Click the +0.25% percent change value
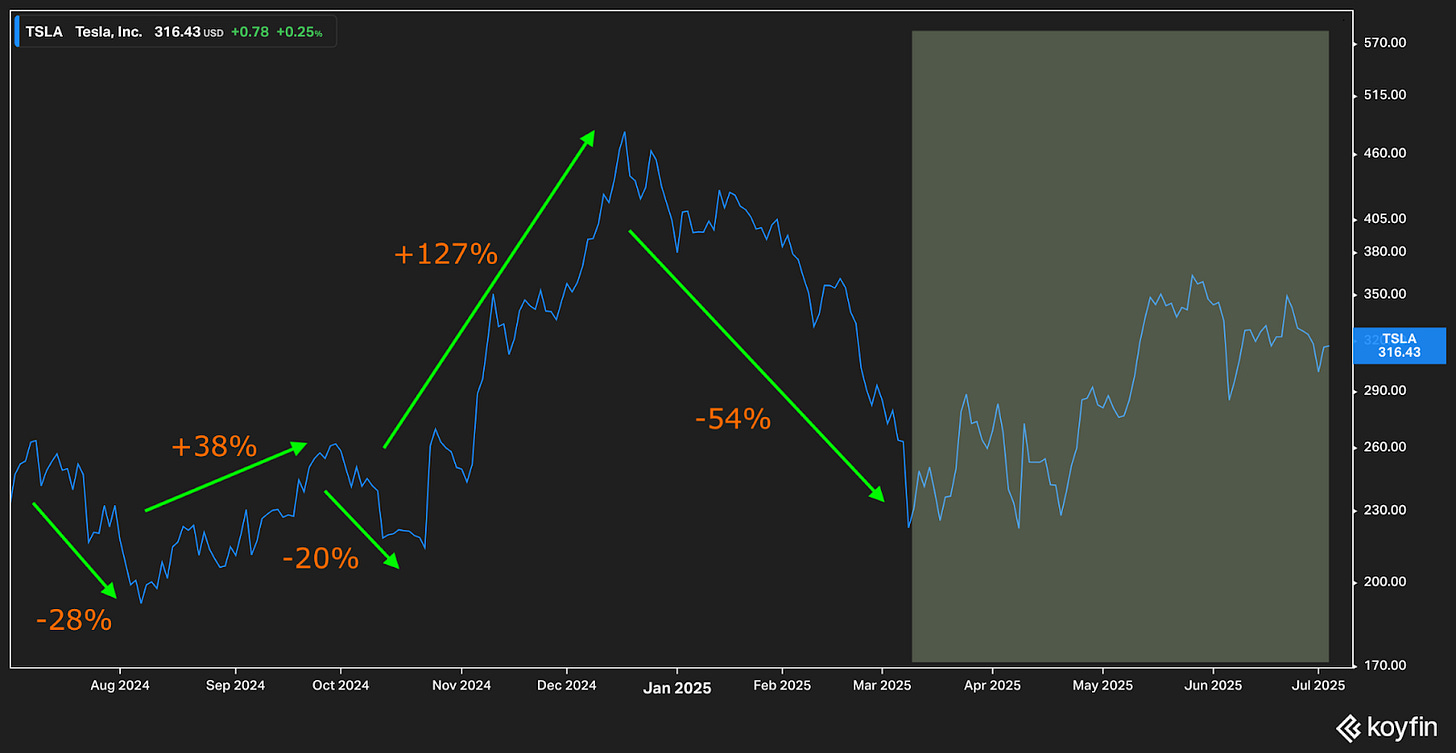Screen dimensions: 1456x753 tap(298, 32)
